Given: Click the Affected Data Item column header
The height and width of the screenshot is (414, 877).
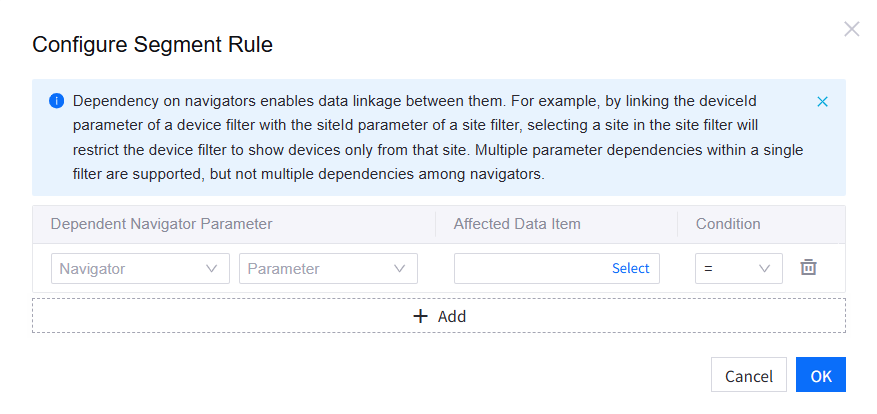Looking at the screenshot, I should click(517, 224).
